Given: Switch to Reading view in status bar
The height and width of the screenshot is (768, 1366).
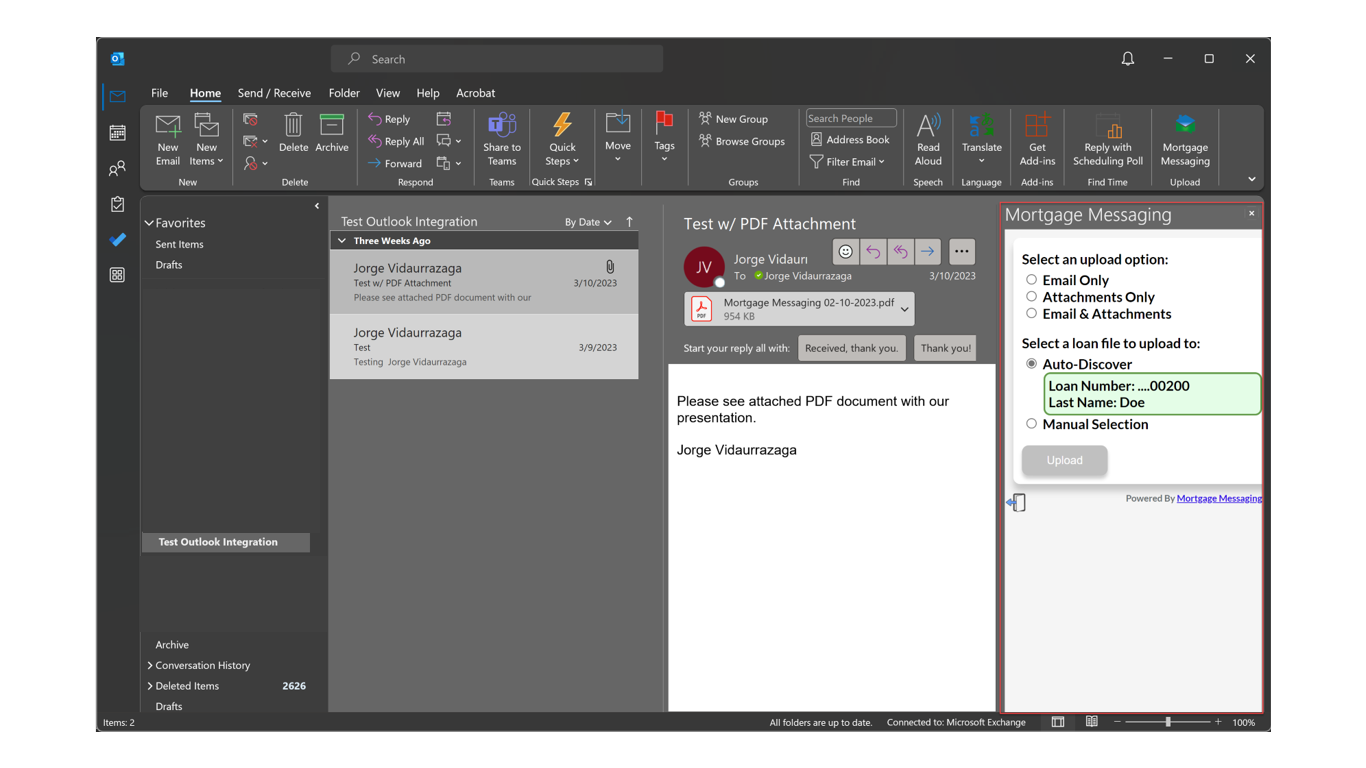Looking at the screenshot, I should pyautogui.click(x=1092, y=722).
